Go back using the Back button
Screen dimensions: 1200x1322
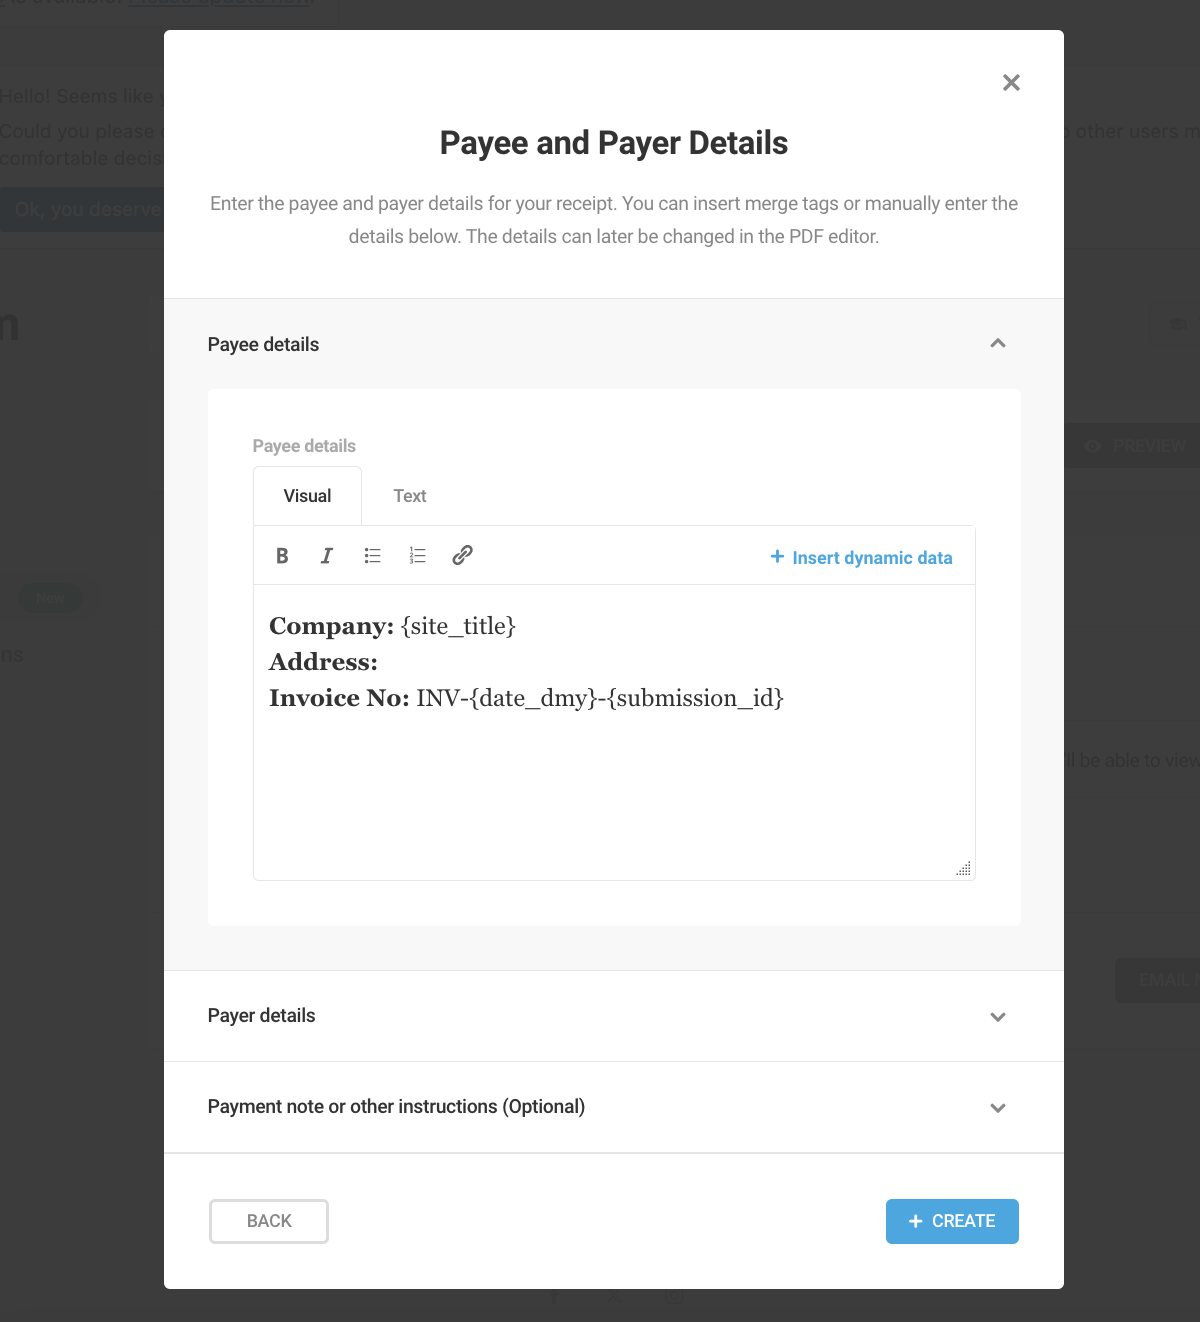[x=268, y=1221]
